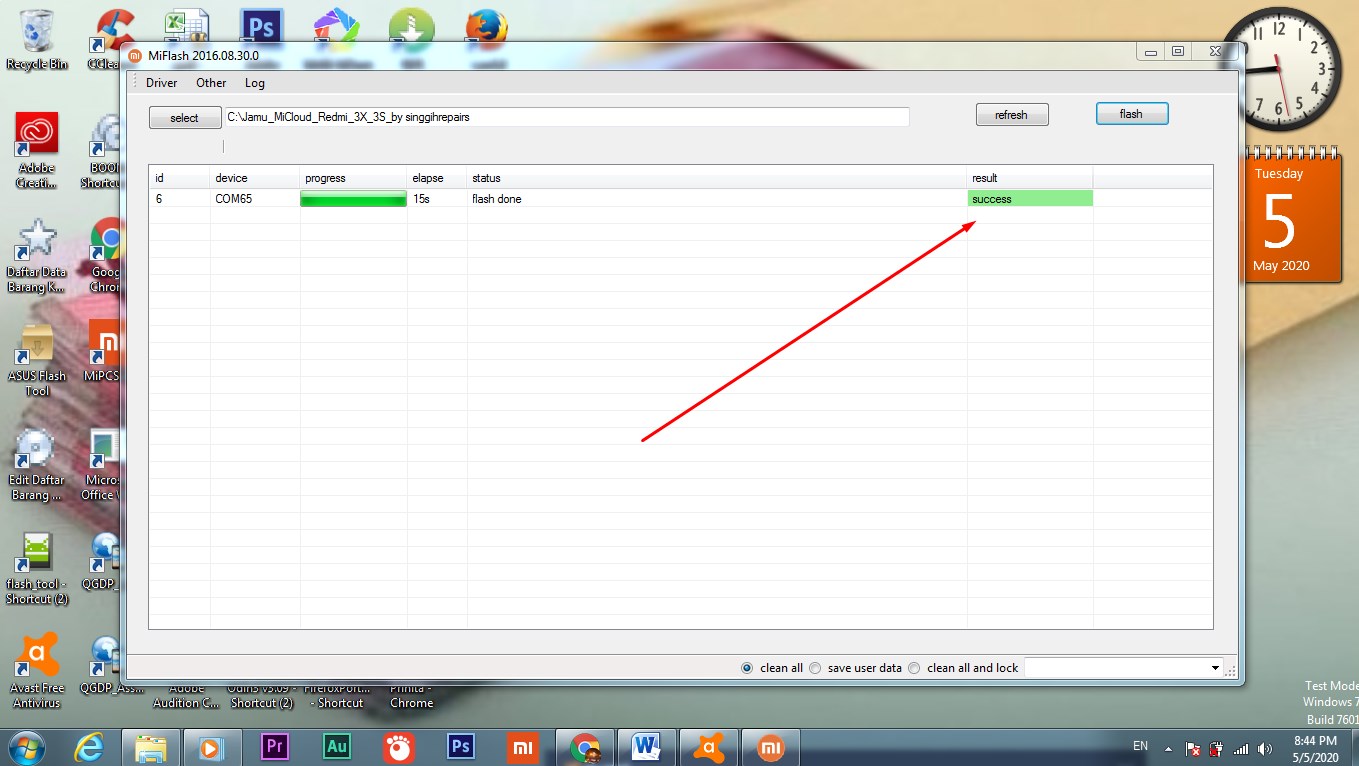Open the Action Center flag tray icon

coord(1193,748)
